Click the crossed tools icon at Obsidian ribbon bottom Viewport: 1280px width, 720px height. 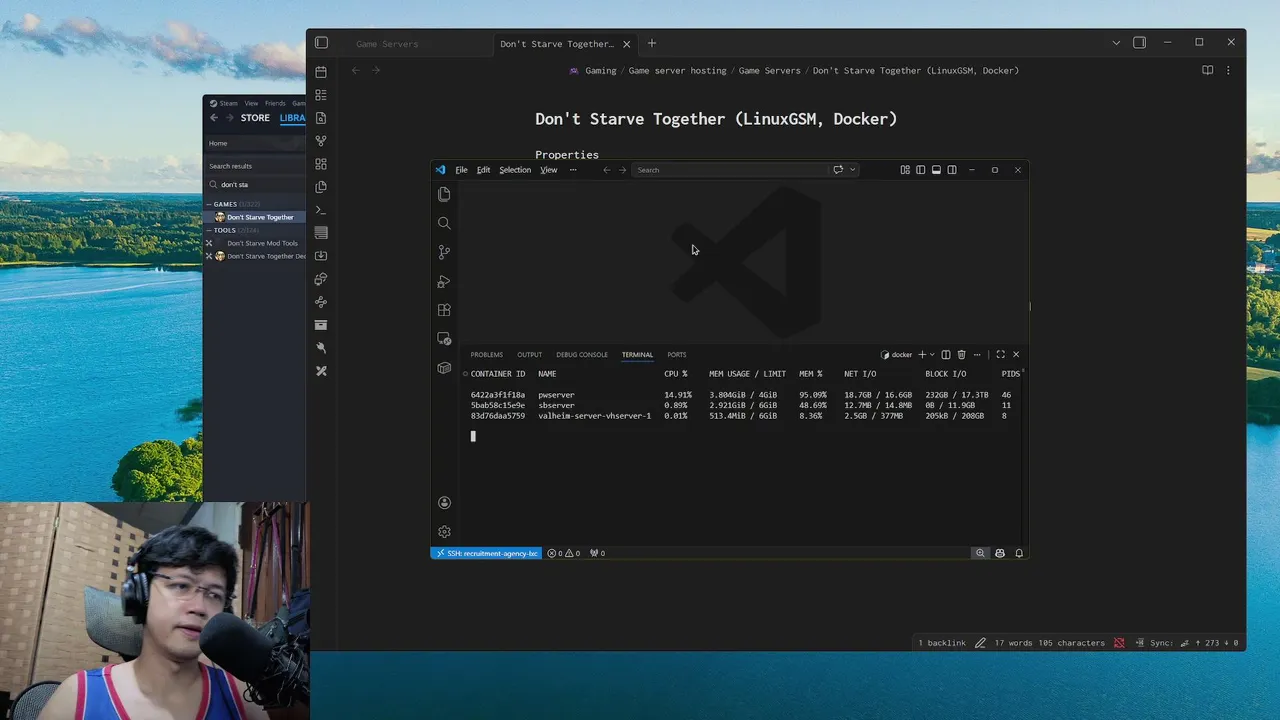[321, 371]
